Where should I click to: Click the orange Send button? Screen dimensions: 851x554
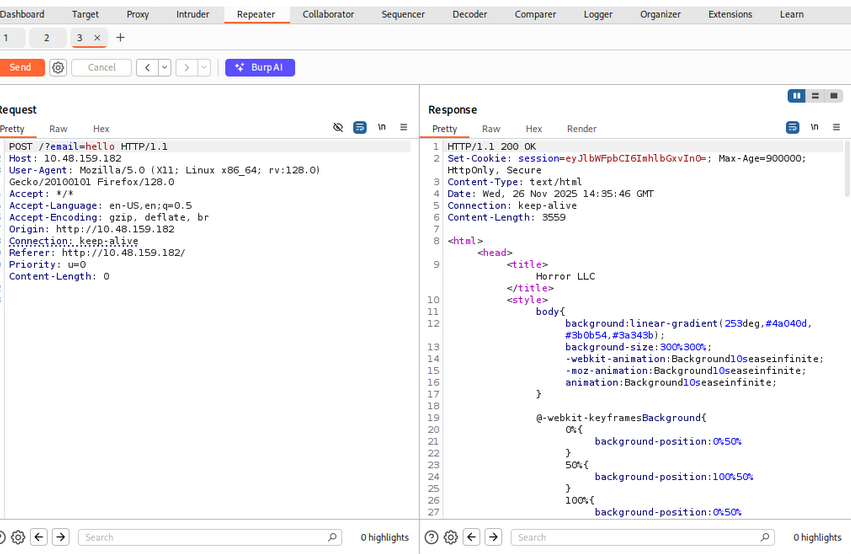[x=20, y=68]
